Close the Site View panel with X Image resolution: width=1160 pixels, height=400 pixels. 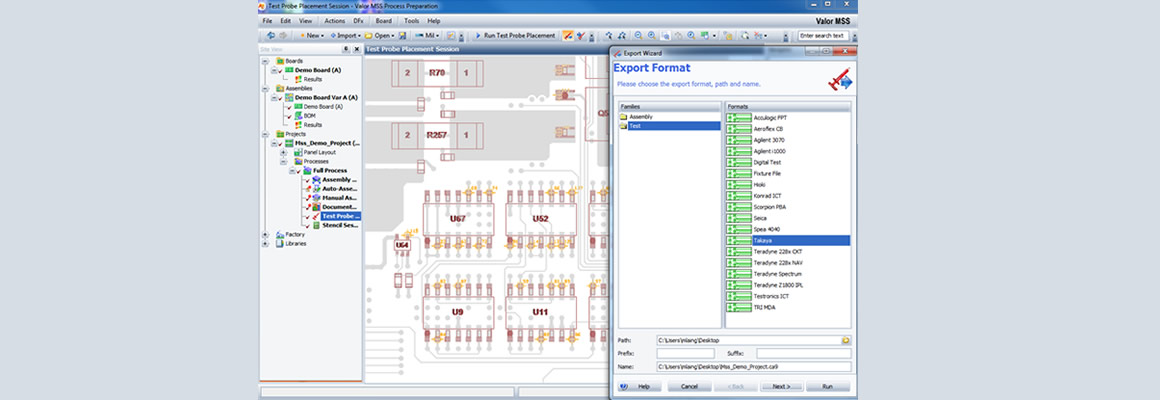357,50
